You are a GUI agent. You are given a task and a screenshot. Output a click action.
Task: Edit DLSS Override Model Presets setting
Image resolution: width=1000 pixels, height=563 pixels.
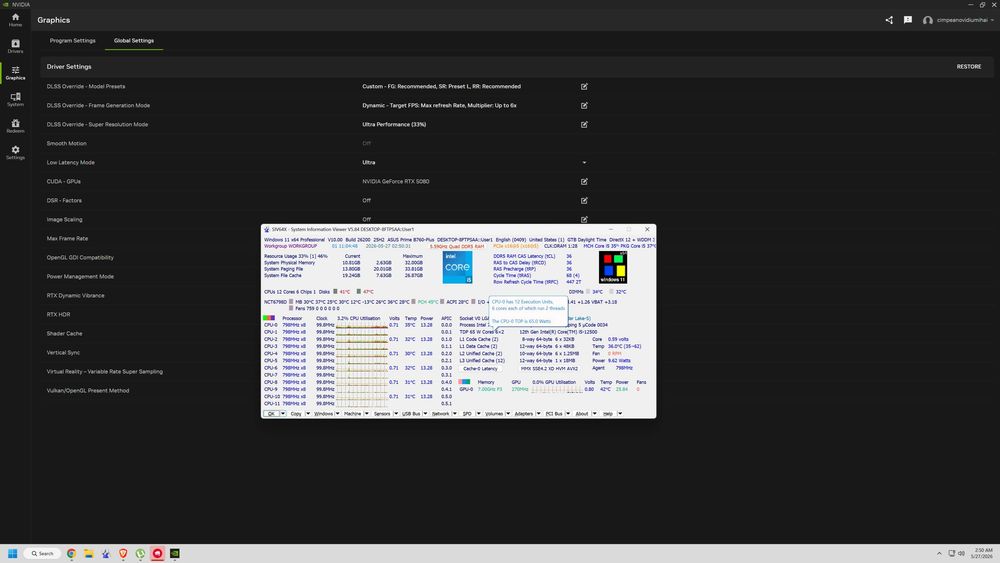click(x=584, y=86)
